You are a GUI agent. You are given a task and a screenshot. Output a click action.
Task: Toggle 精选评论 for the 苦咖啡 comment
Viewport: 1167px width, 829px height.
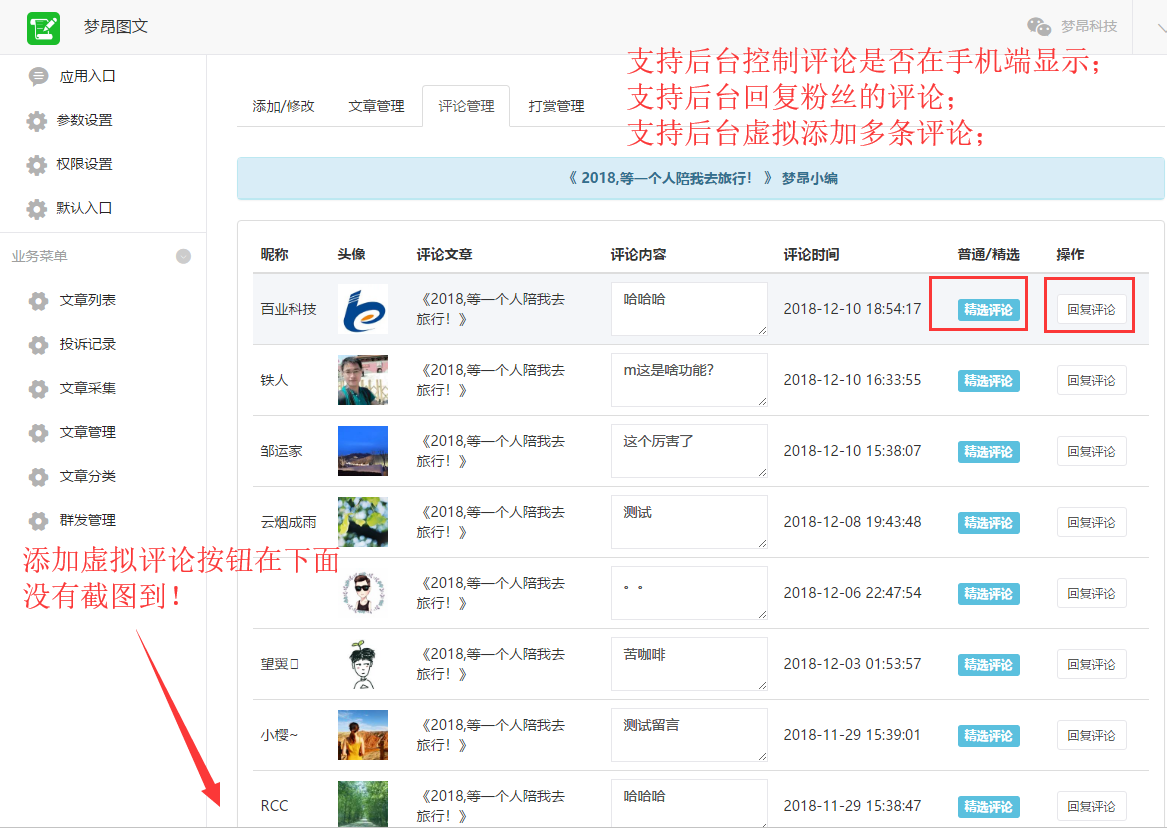point(988,665)
